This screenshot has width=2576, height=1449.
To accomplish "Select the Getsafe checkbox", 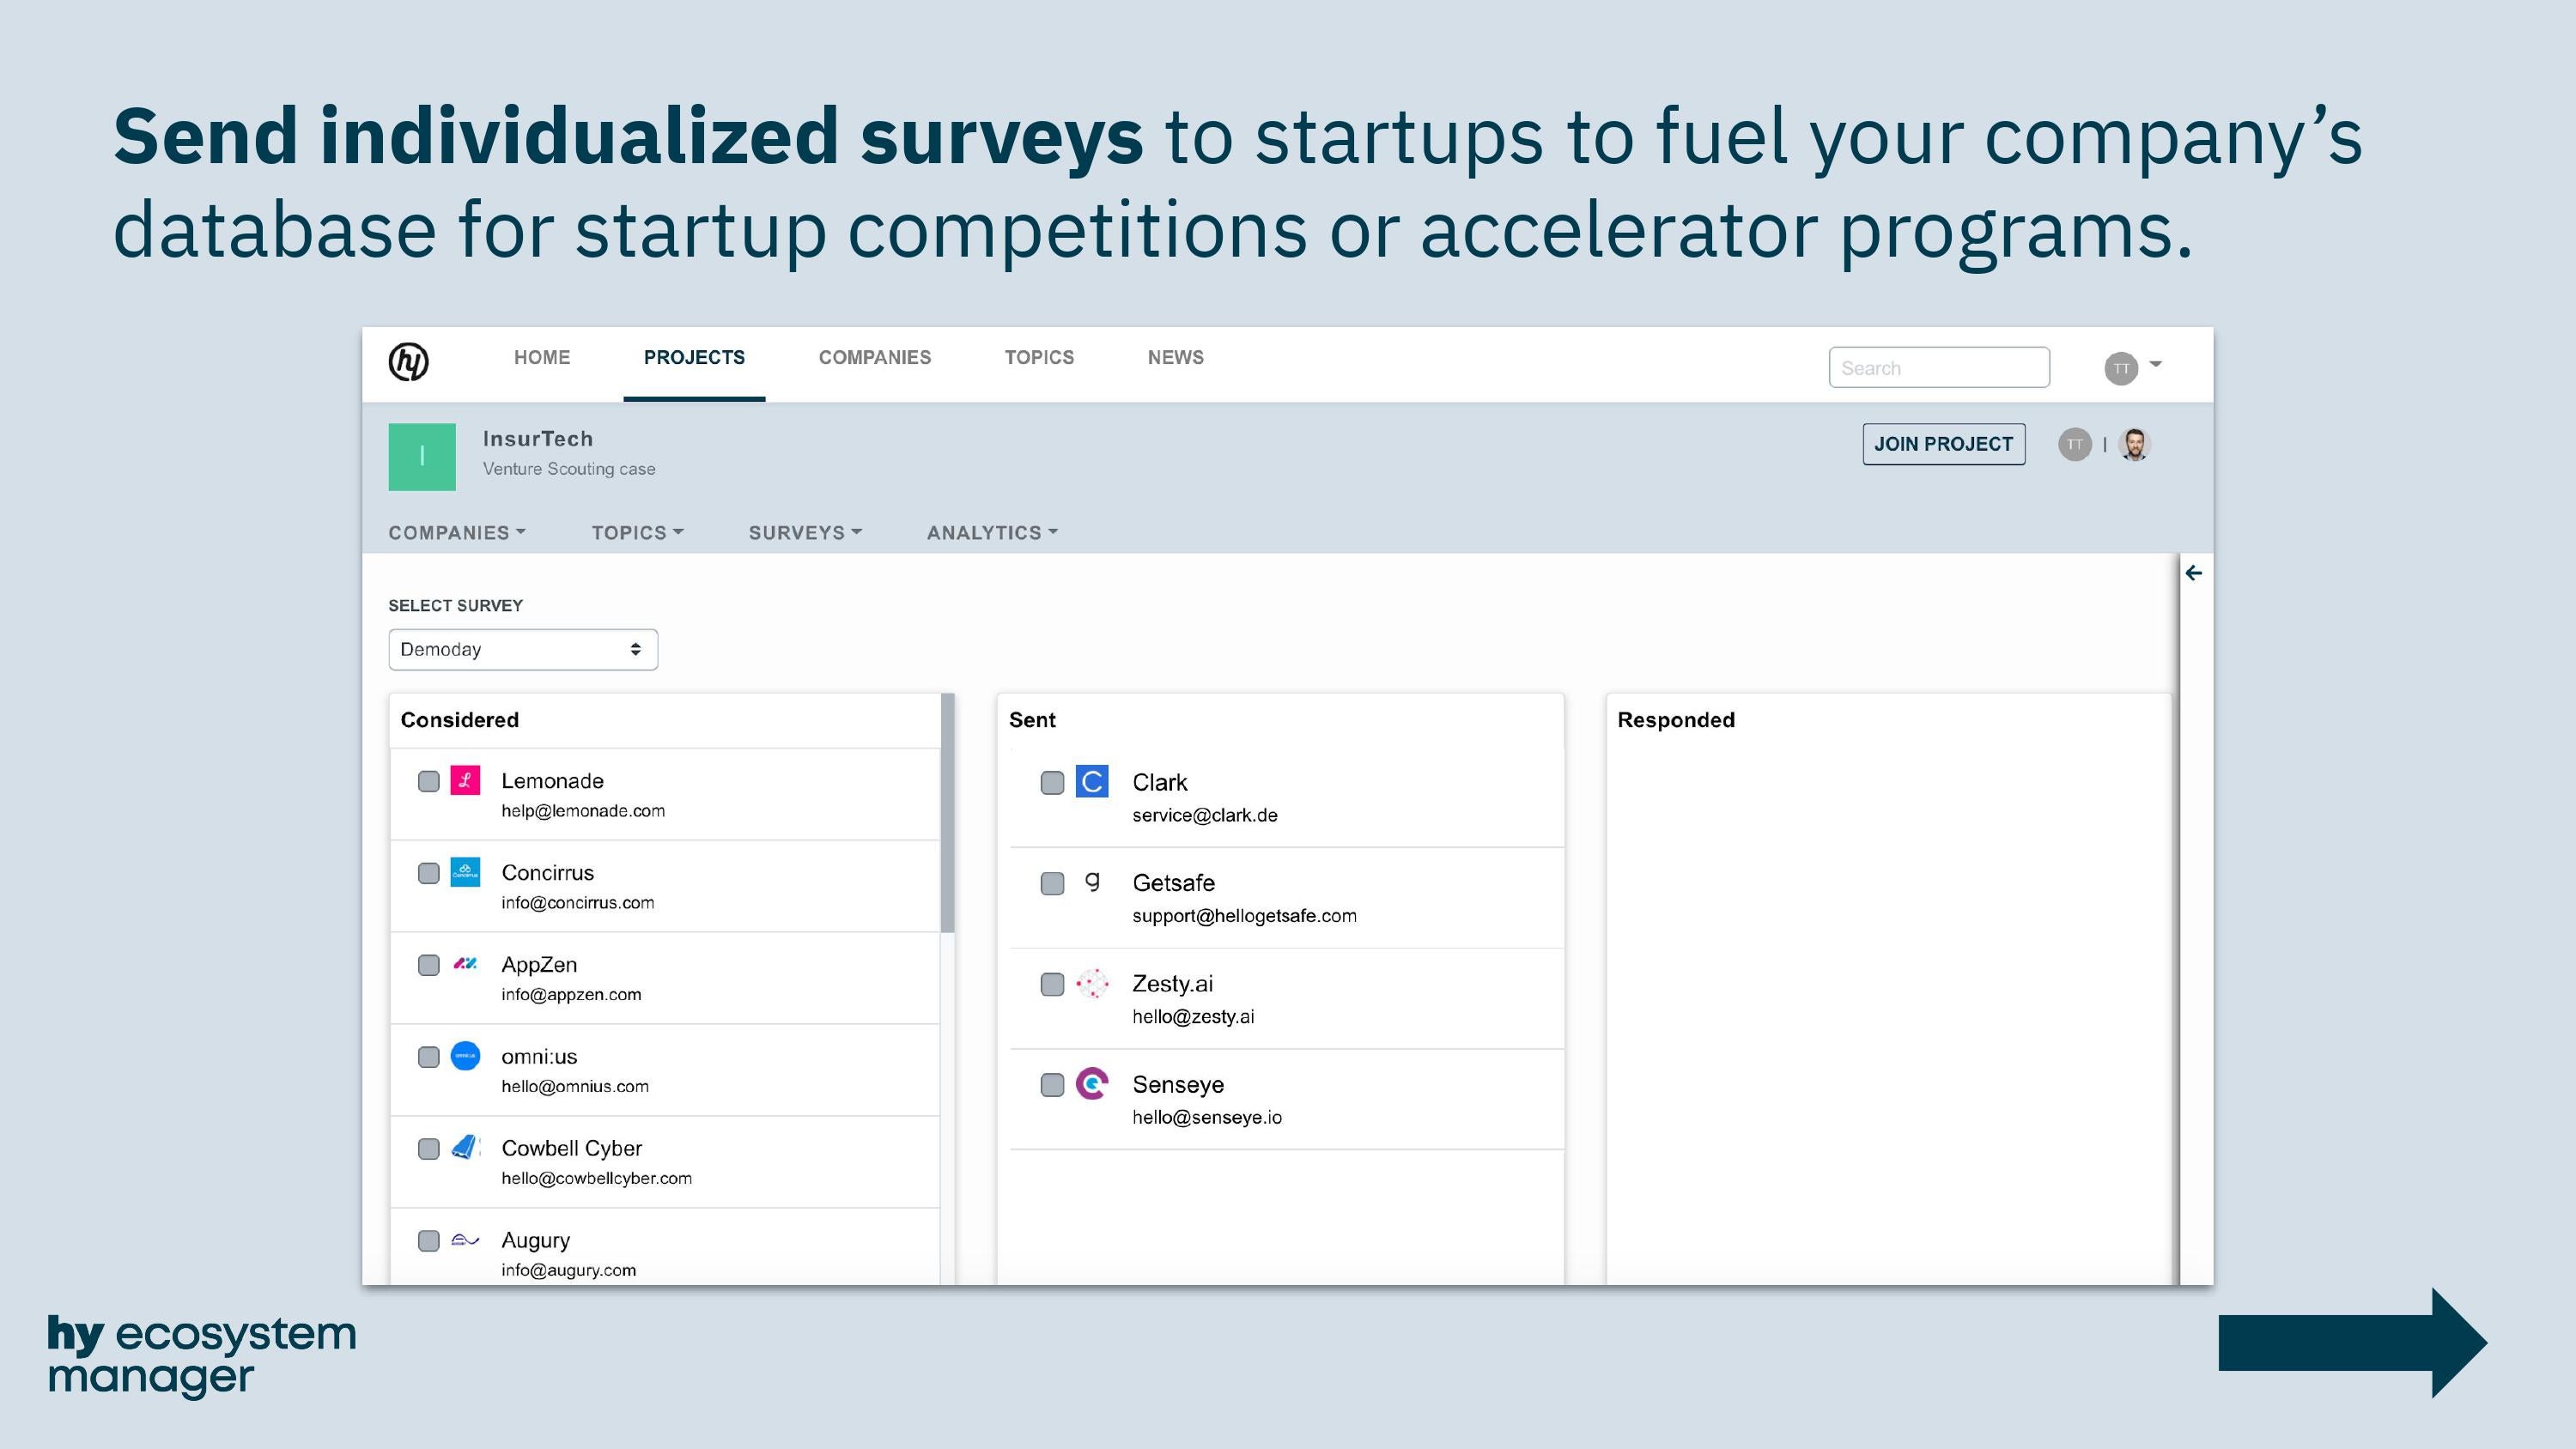I will tap(1052, 883).
